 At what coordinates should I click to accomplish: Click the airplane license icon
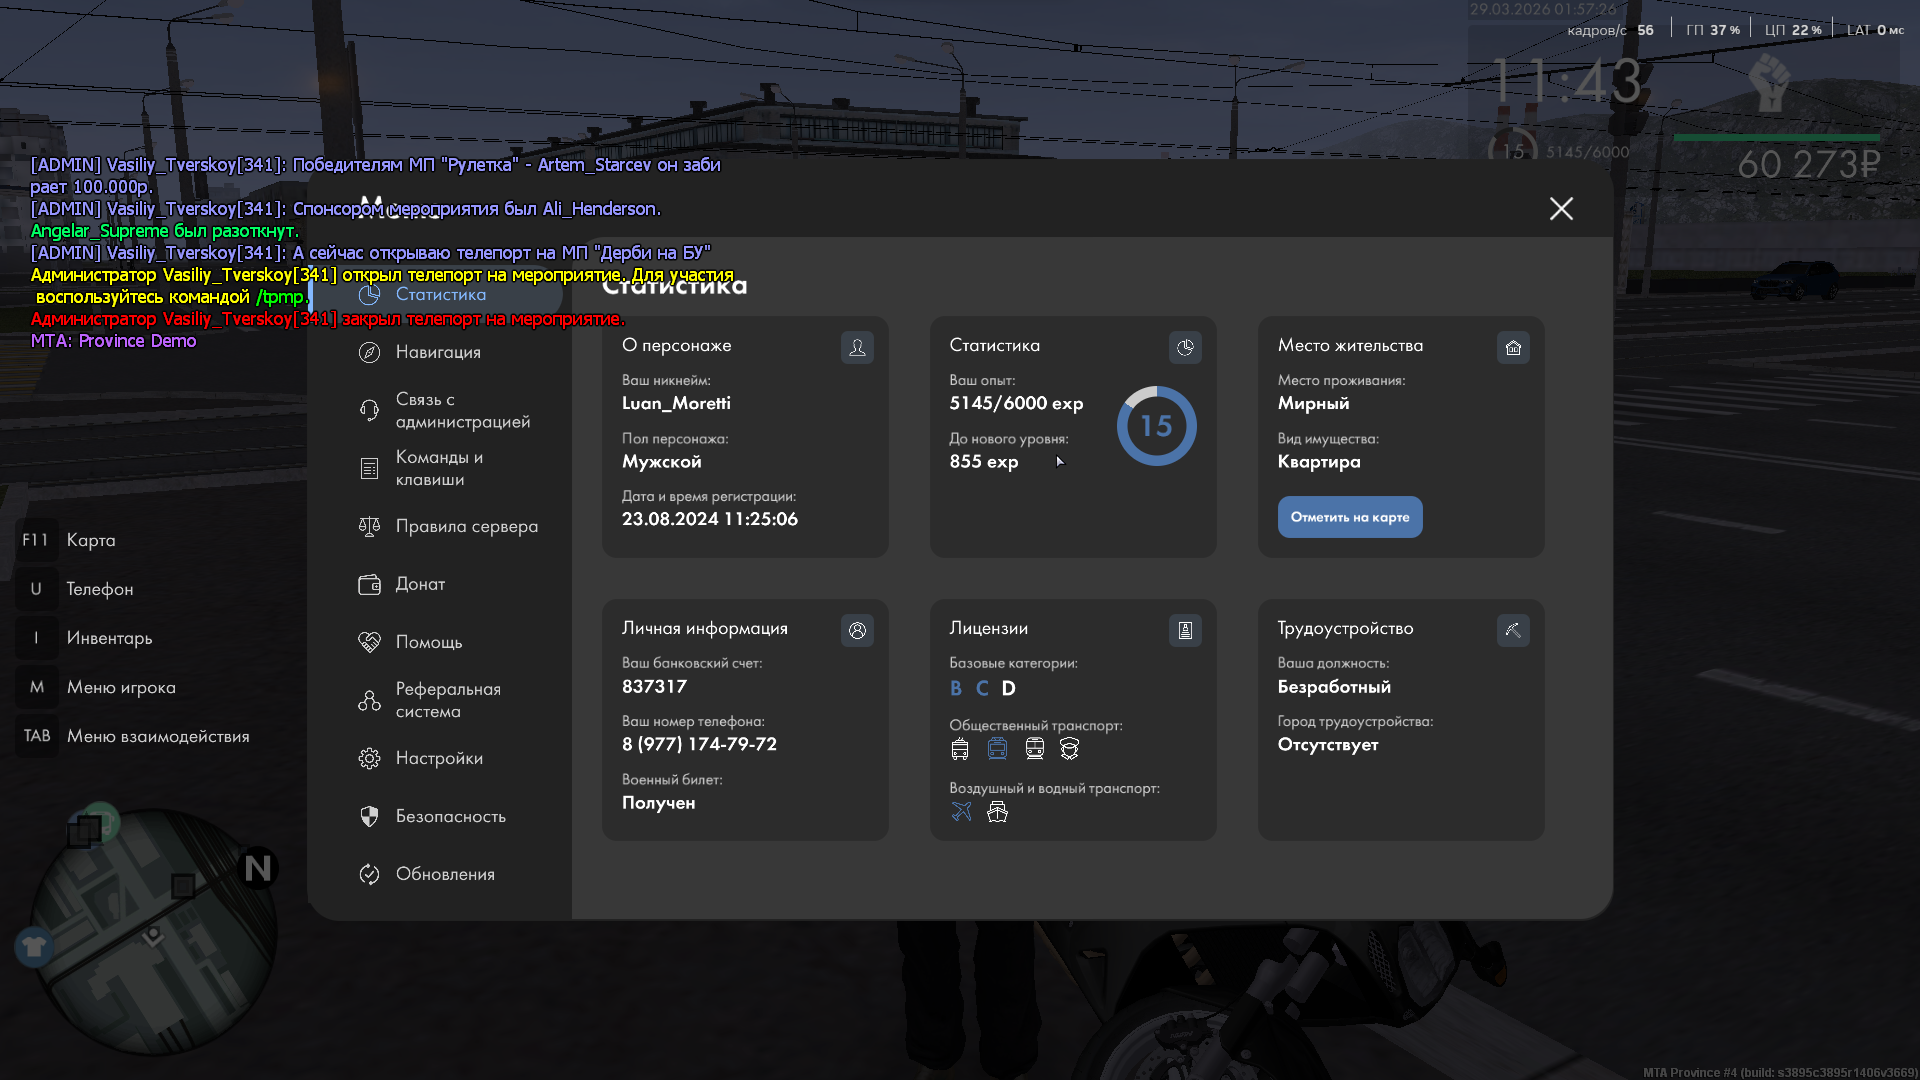[x=961, y=811]
